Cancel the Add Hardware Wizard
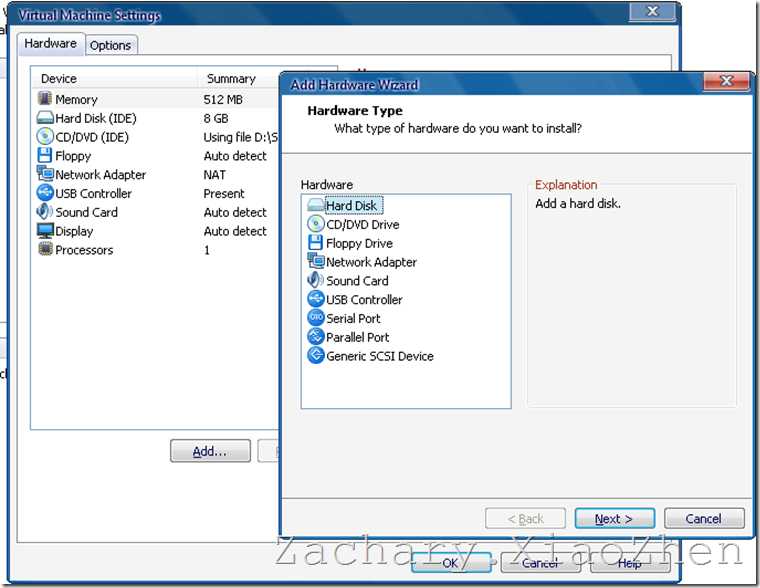The height and width of the screenshot is (588, 760). pyautogui.click(x=704, y=519)
